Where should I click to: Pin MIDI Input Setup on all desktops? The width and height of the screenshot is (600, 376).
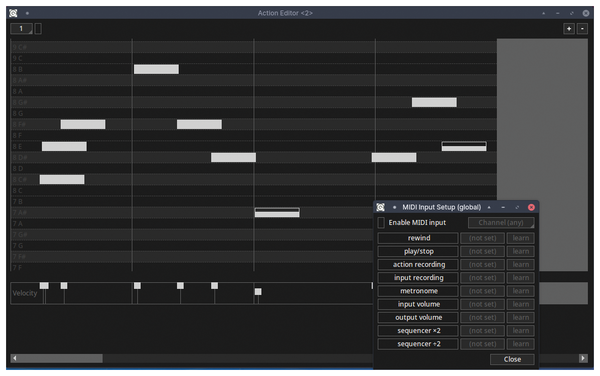[394, 207]
